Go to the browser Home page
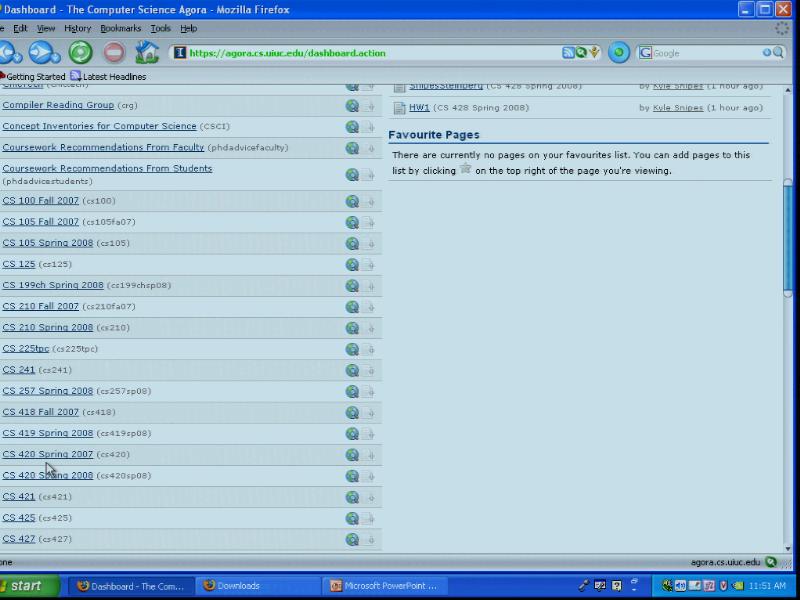The width and height of the screenshot is (800, 600). 147,52
